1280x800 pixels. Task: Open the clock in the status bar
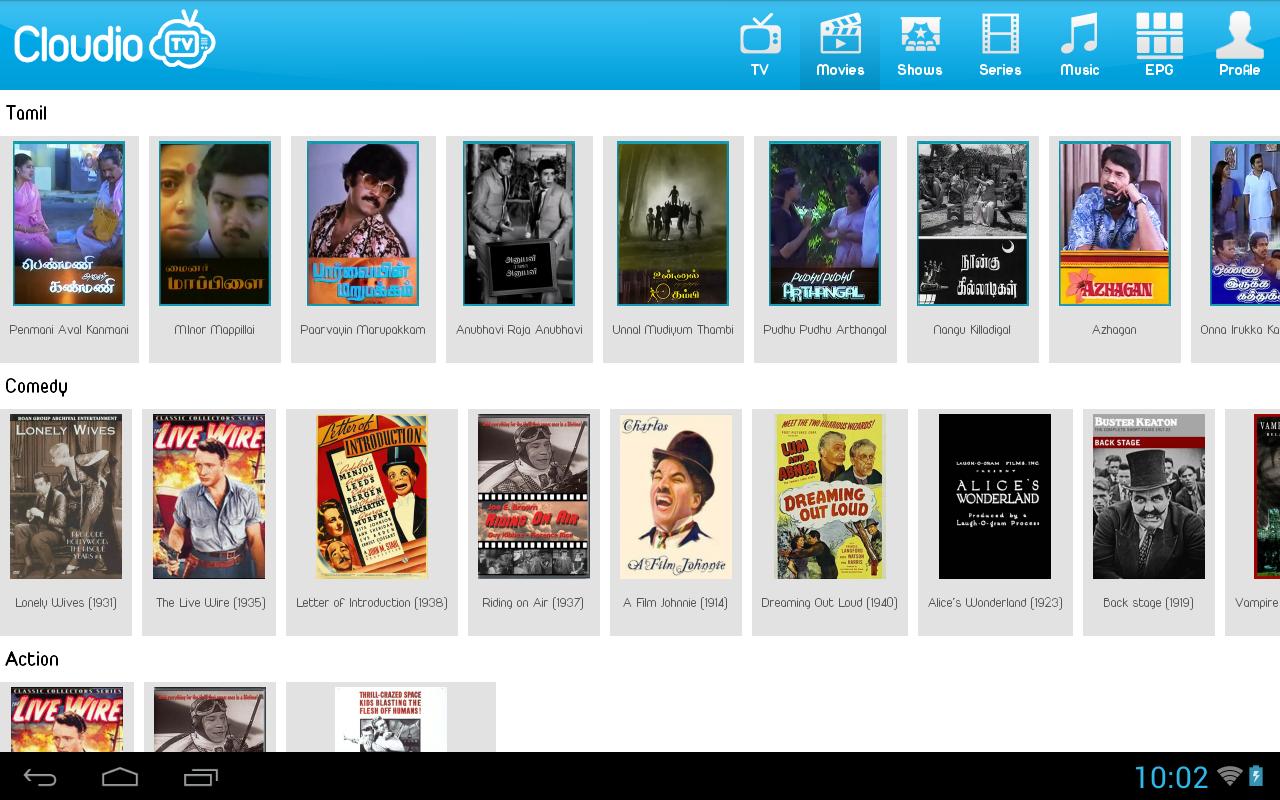tap(1171, 777)
